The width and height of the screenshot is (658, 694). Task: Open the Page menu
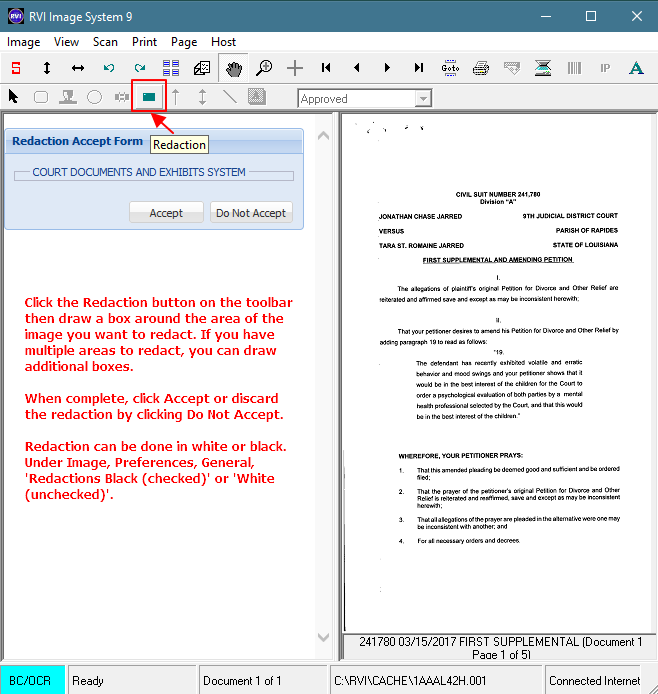click(184, 42)
